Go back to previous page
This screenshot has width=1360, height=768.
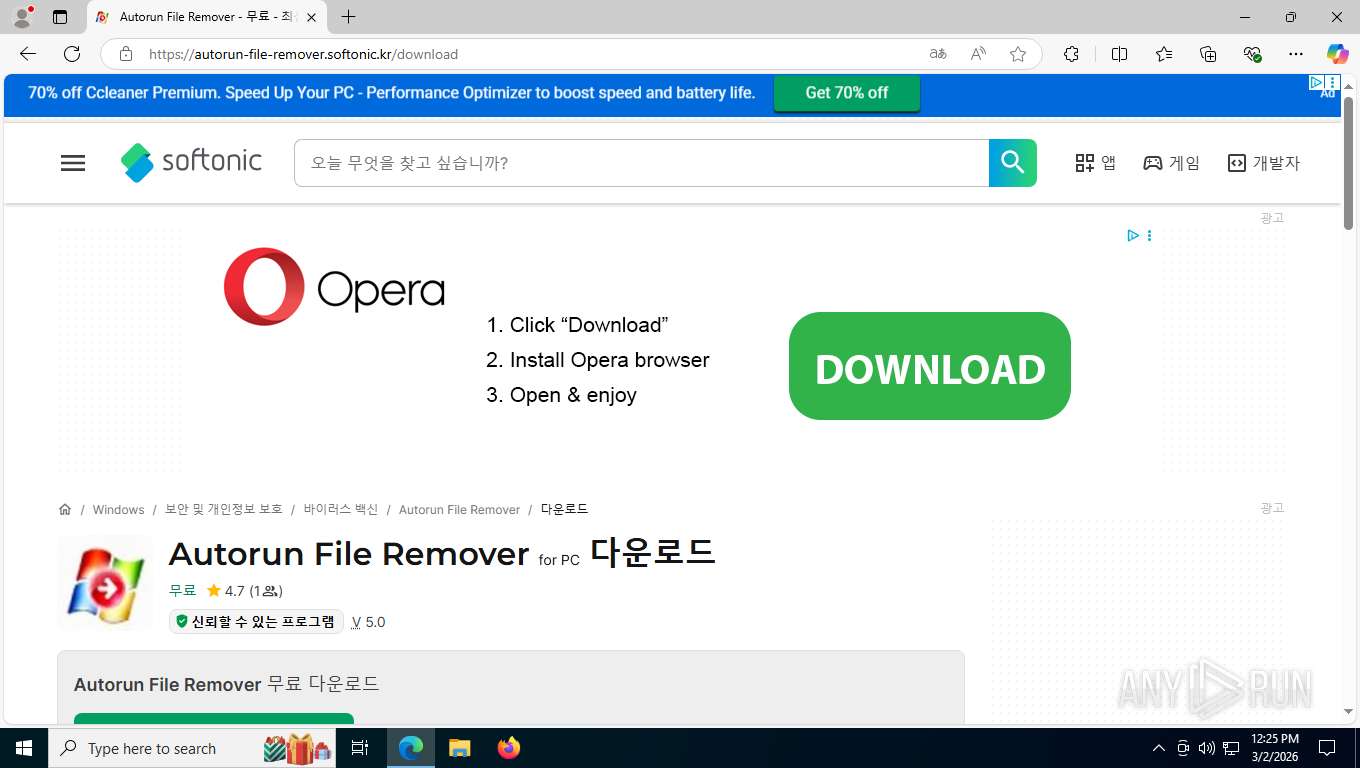click(x=28, y=54)
